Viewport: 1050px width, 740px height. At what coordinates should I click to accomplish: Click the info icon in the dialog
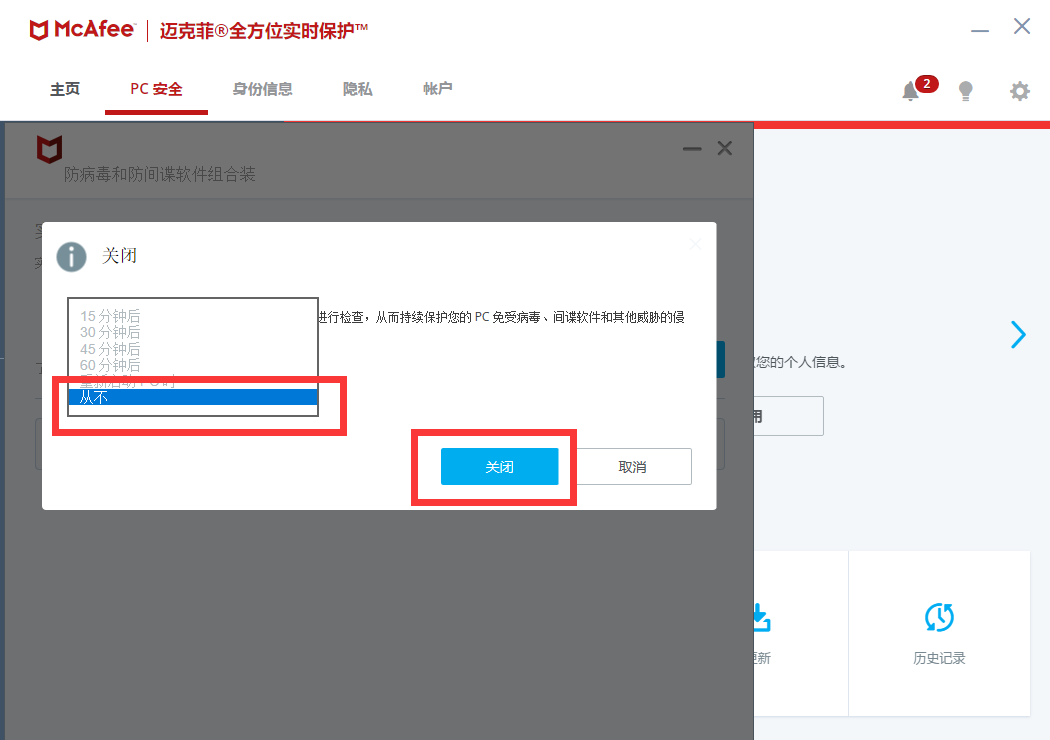[72, 256]
